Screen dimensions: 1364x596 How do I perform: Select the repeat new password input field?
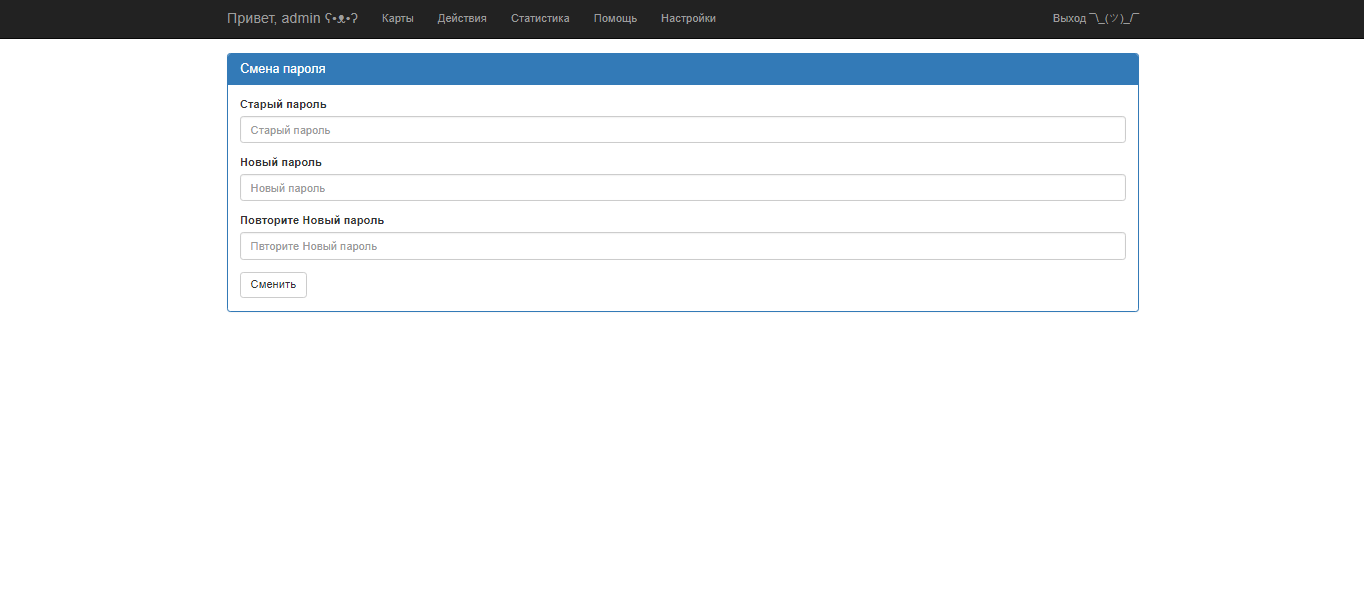(682, 246)
